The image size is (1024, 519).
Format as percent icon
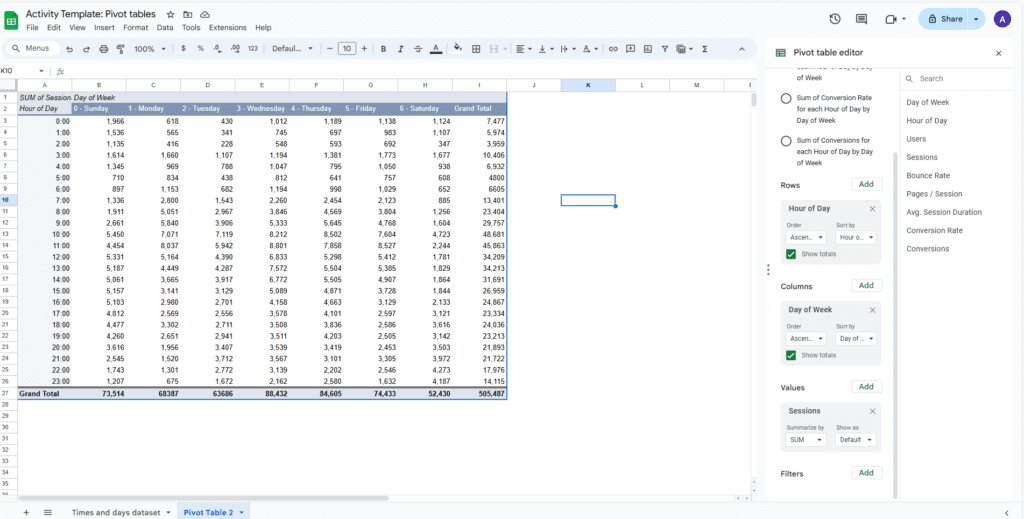200,48
